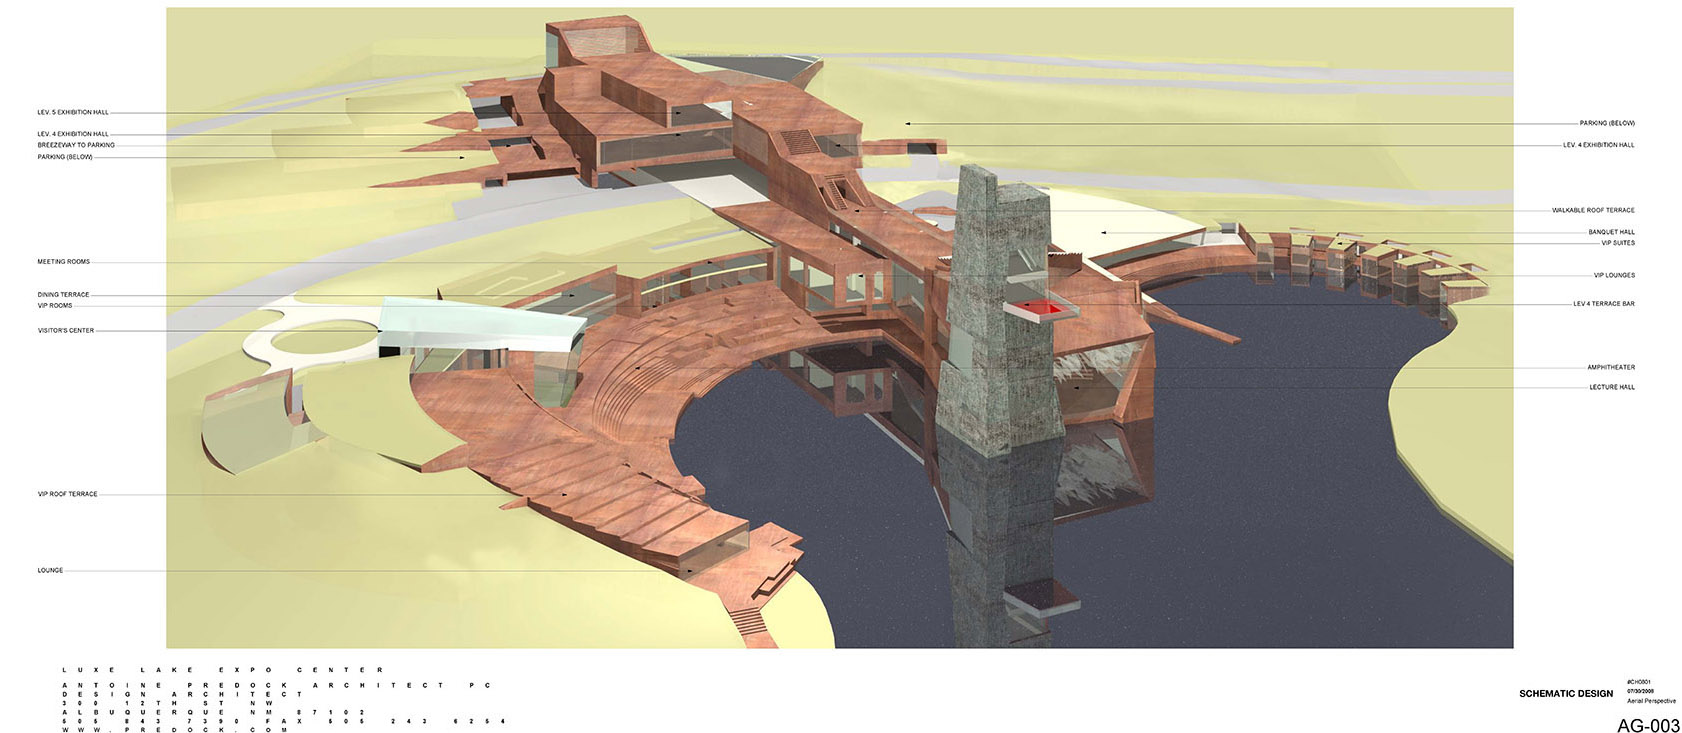
Task: Click the WALKABLE ROOF TERRACE label
Action: pos(1593,211)
